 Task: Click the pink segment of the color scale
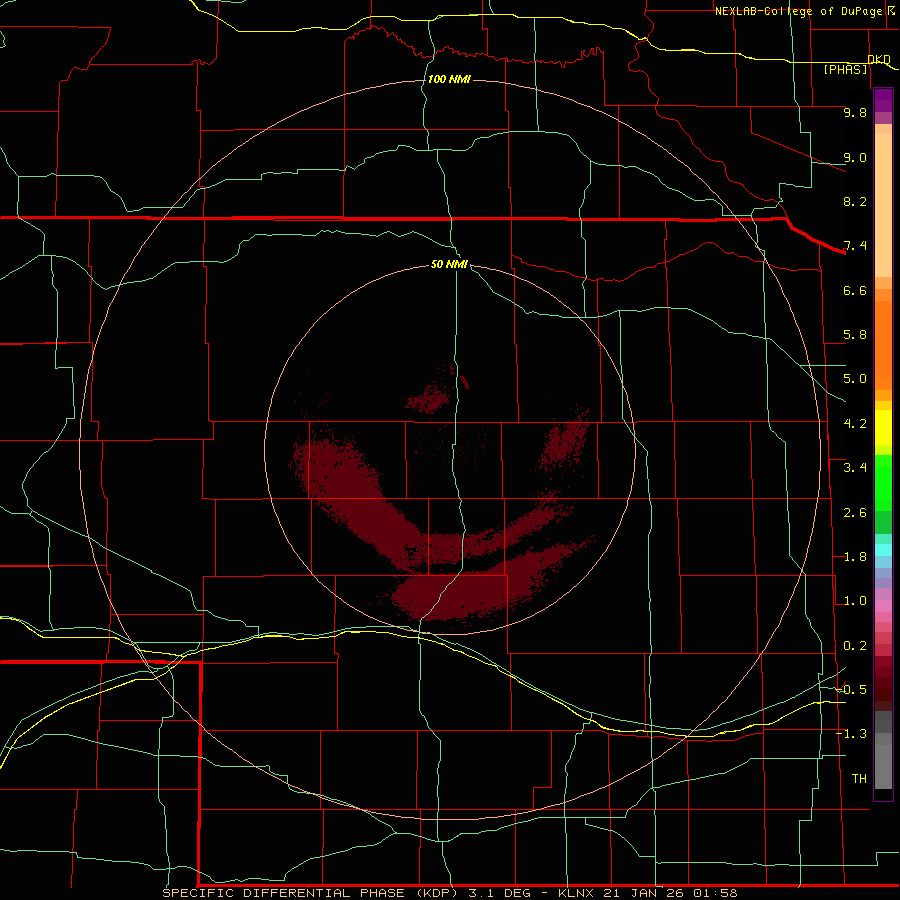[883, 606]
